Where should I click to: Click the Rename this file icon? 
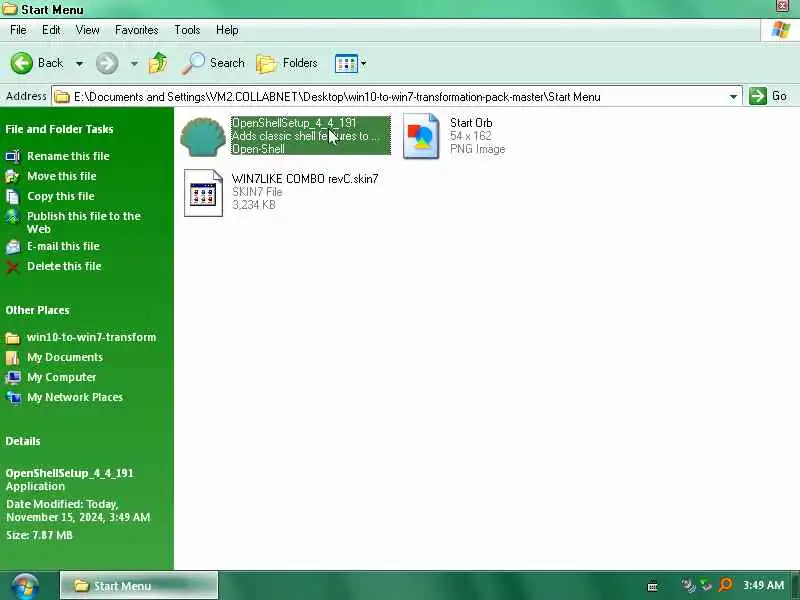pyautogui.click(x=13, y=156)
